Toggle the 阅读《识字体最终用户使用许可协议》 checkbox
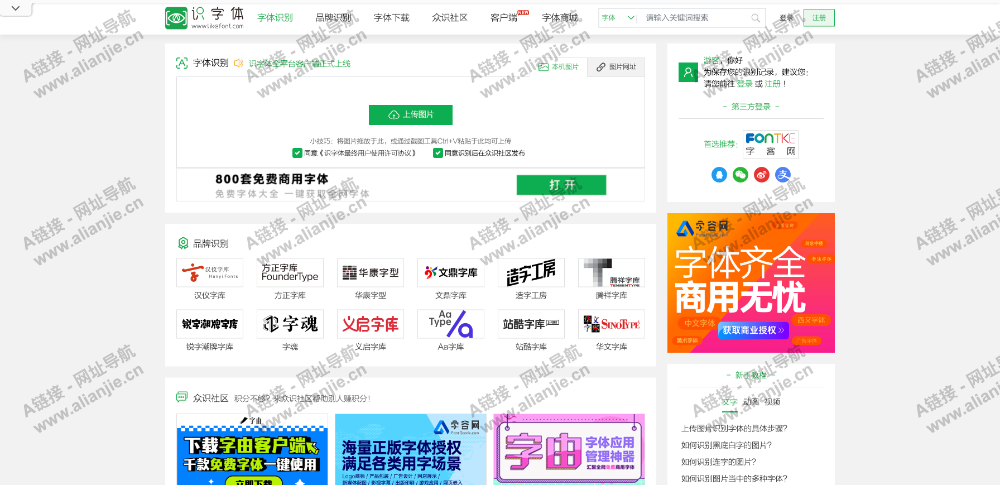This screenshot has height=485, width=1000. click(297, 153)
